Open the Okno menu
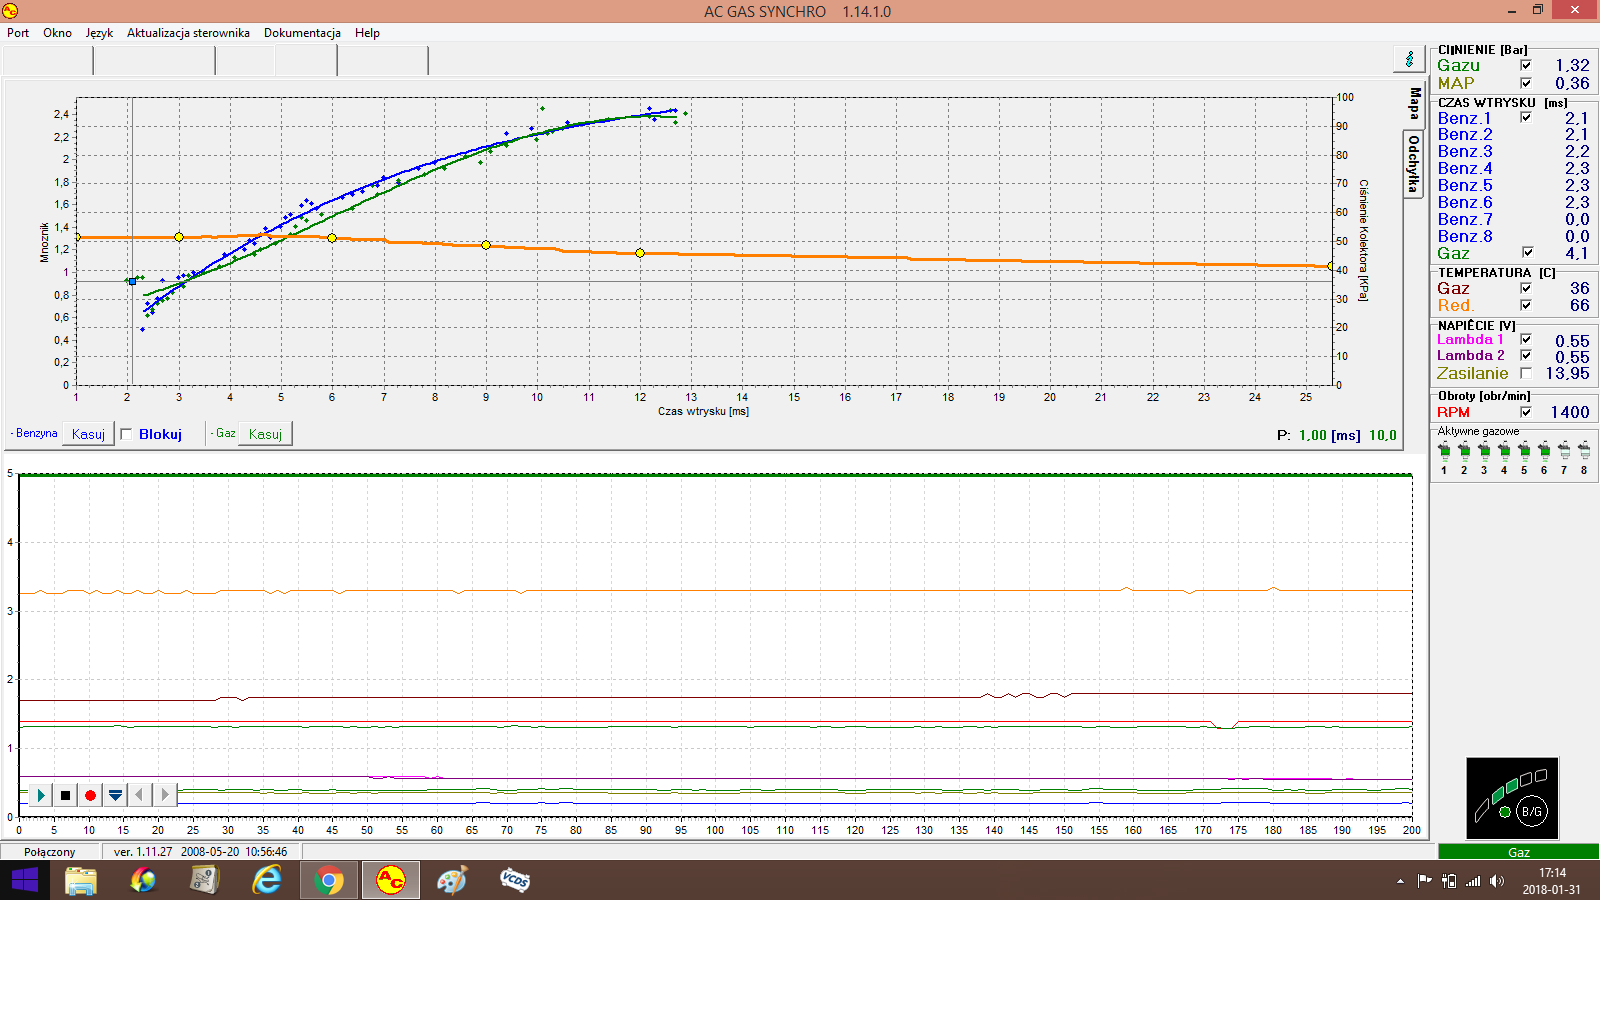Viewport: 1600px width, 1032px height. [57, 33]
